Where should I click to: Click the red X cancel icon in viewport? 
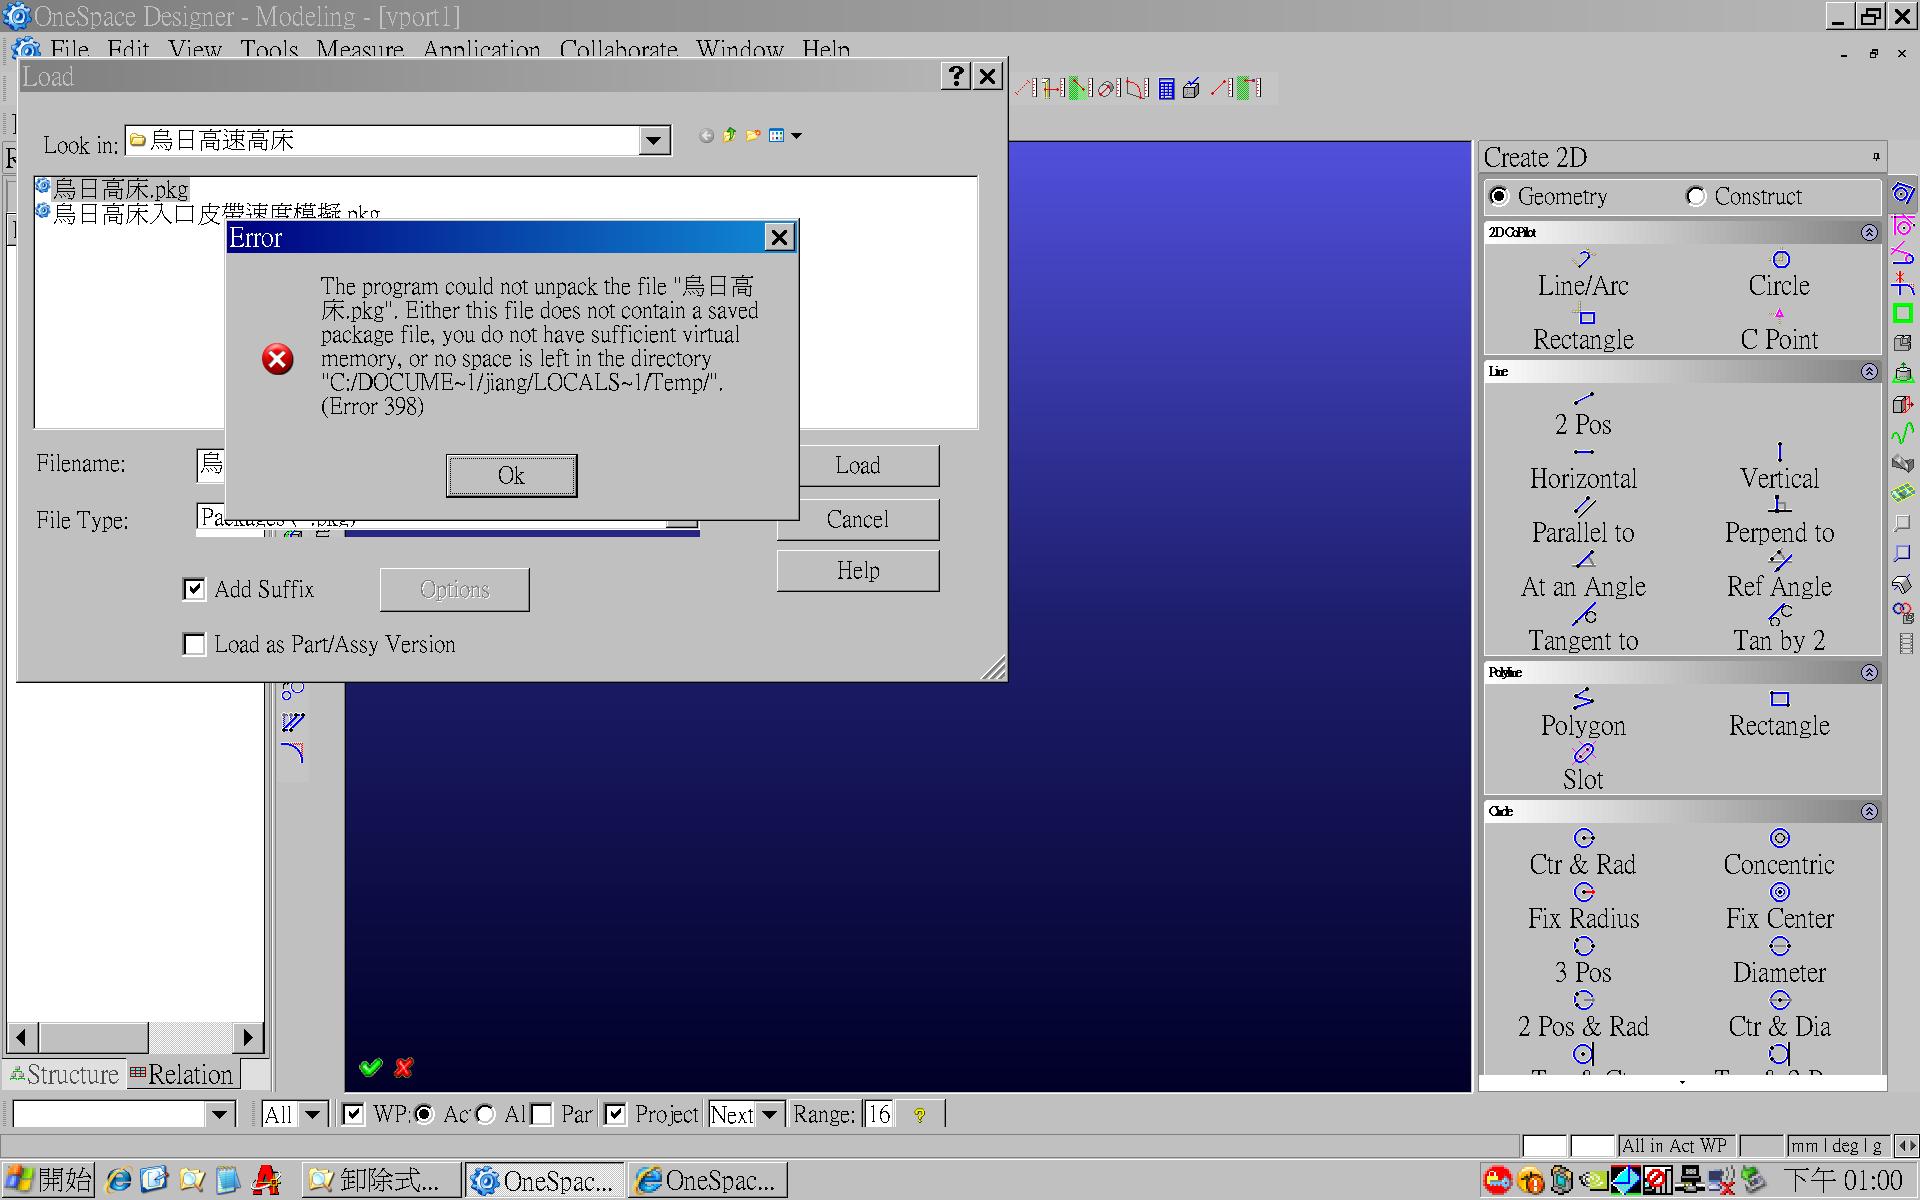tap(404, 1067)
